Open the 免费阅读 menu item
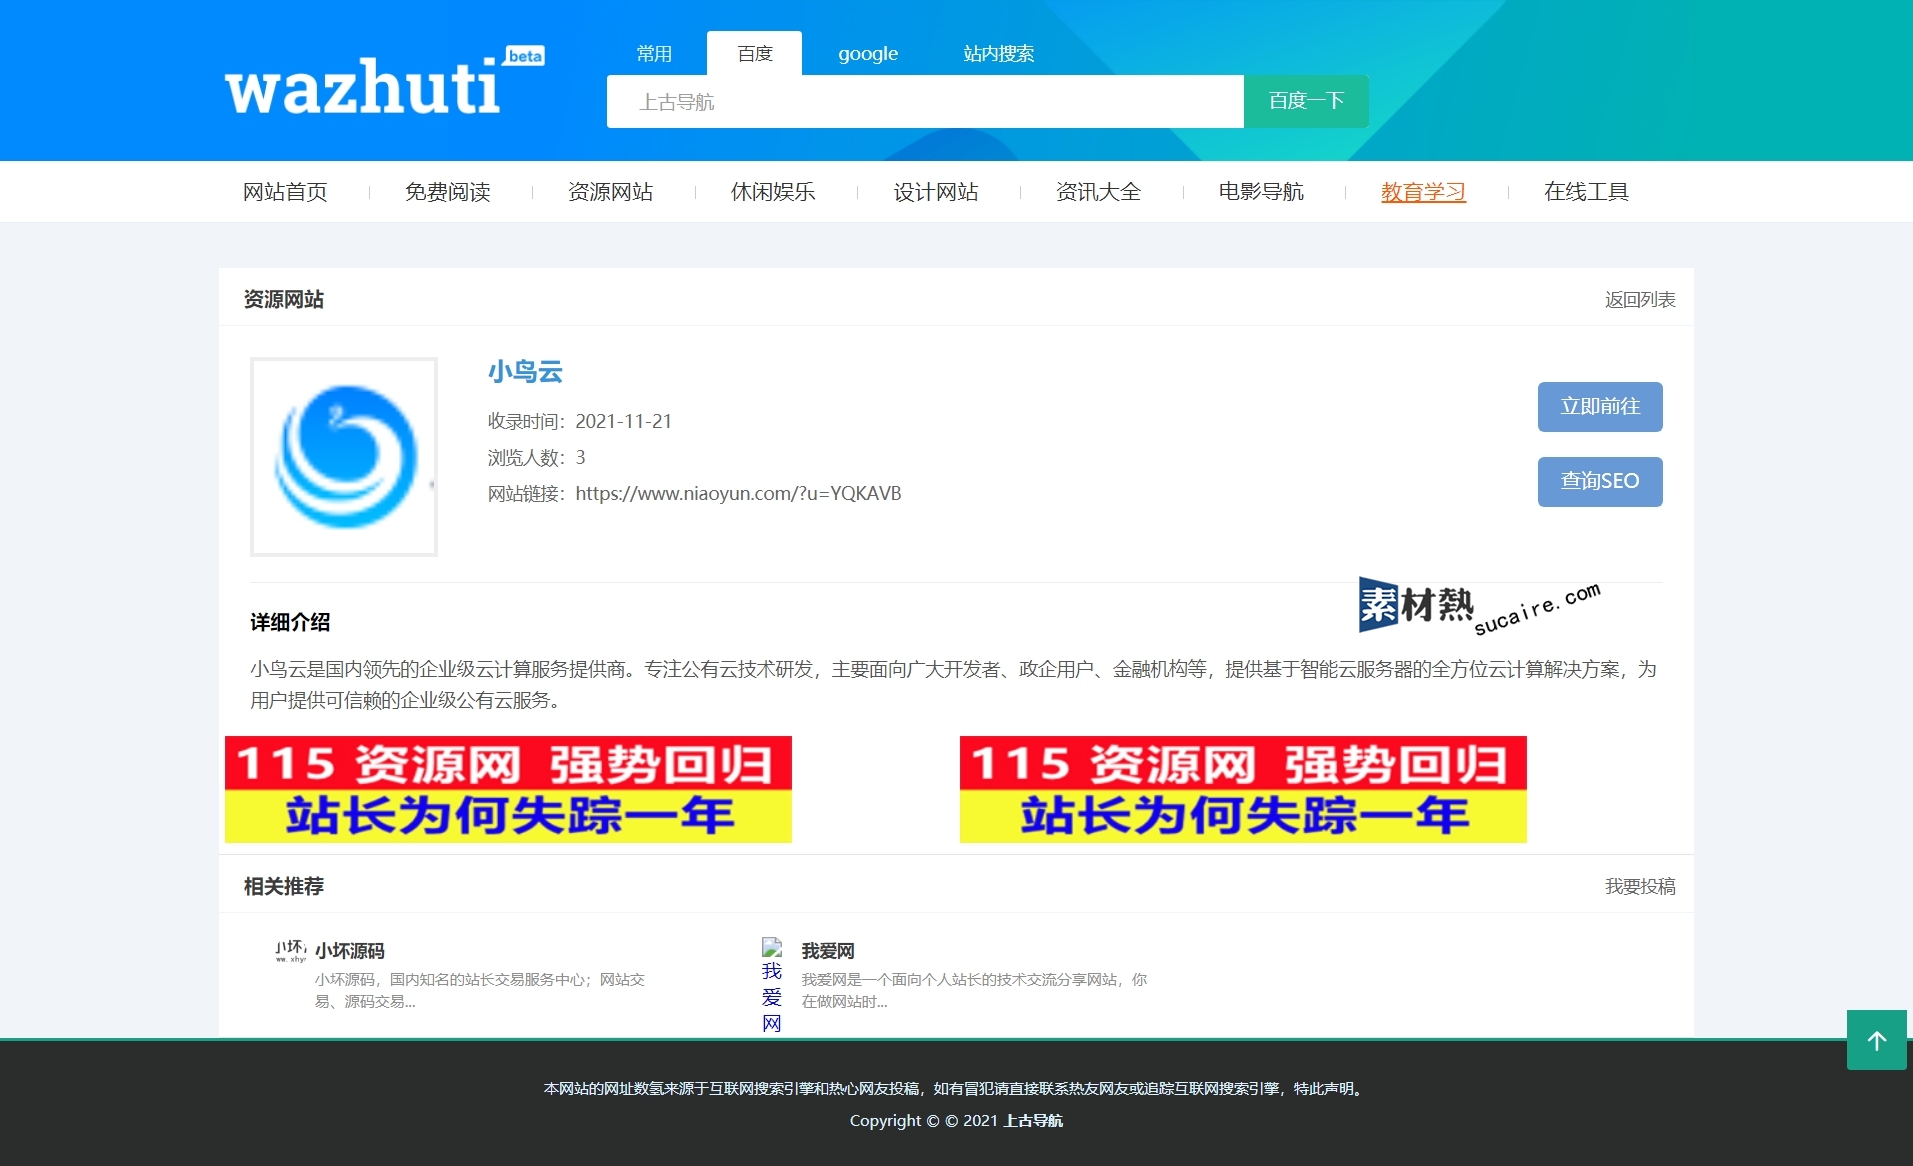 pos(448,192)
